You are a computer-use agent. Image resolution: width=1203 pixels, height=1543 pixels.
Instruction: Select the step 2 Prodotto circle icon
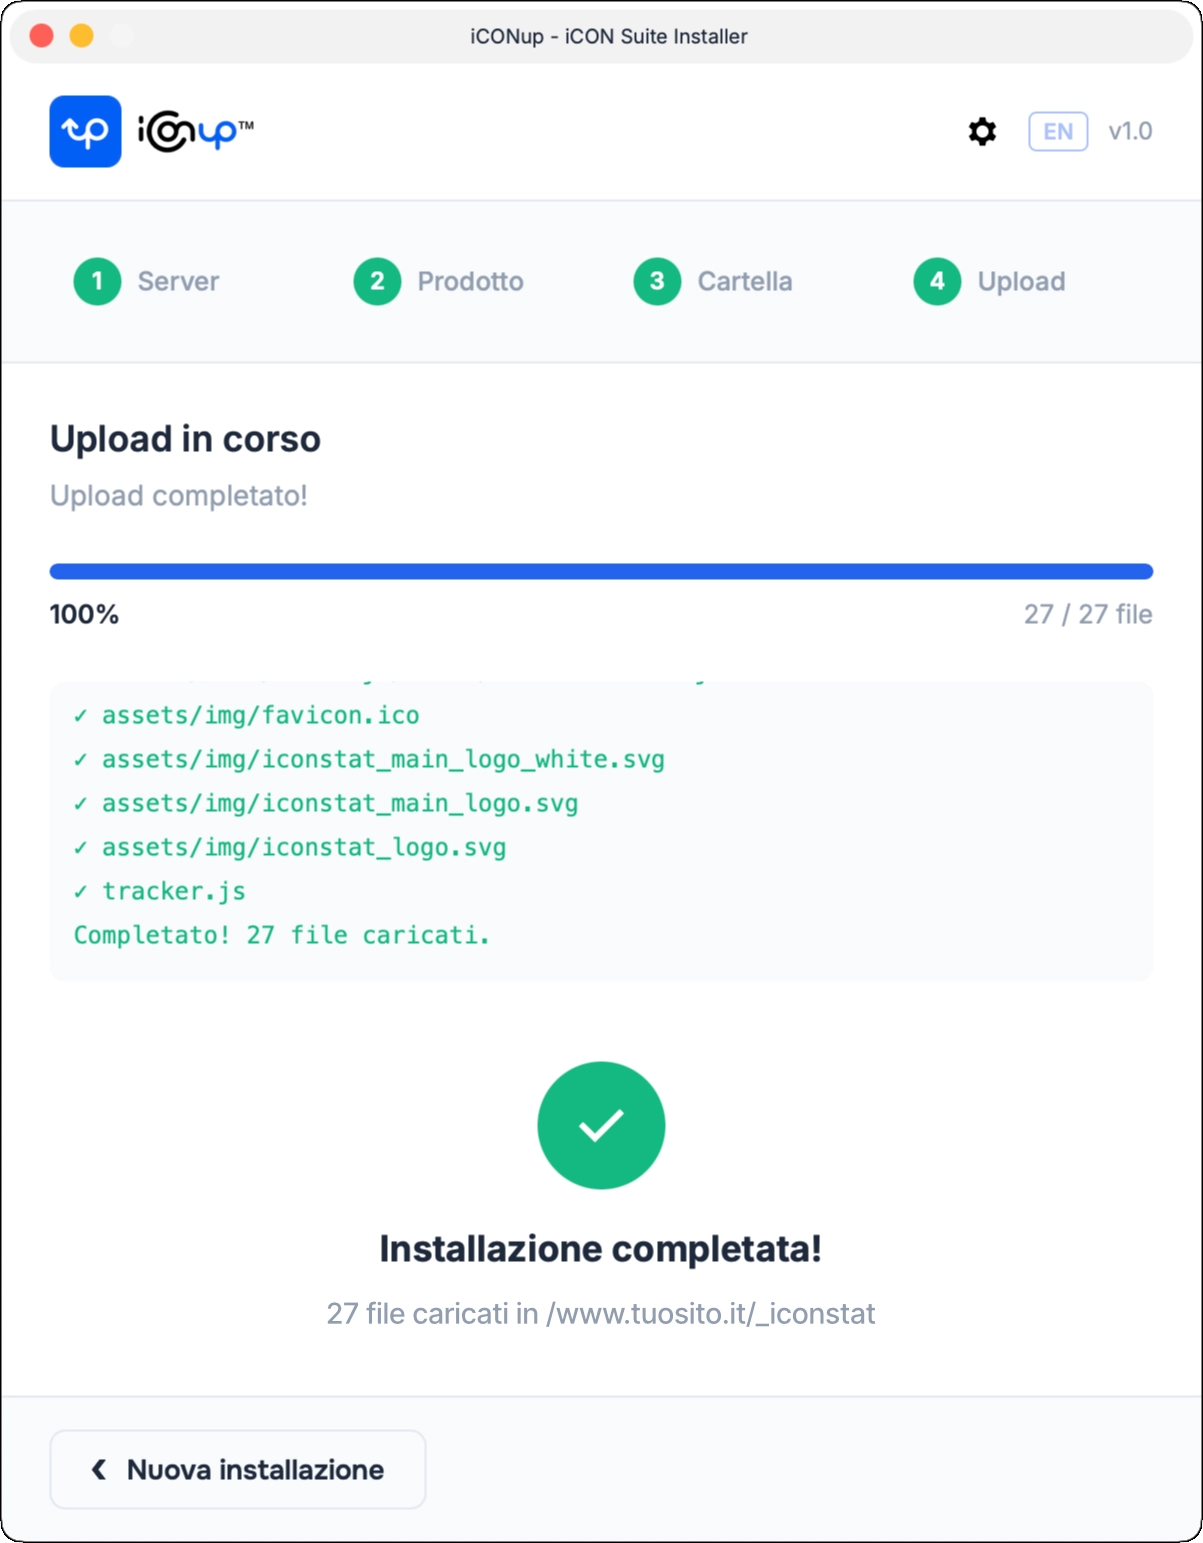(x=377, y=281)
